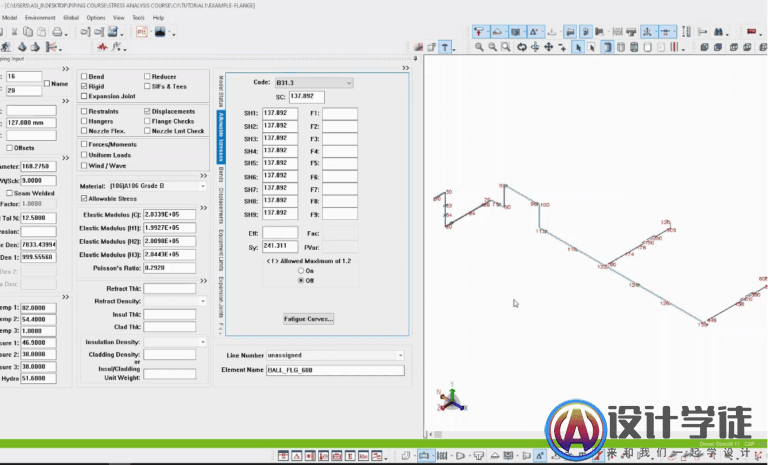768x465 pixels.
Task: Switch to the Allowable Stresses side tab
Action: point(220,137)
